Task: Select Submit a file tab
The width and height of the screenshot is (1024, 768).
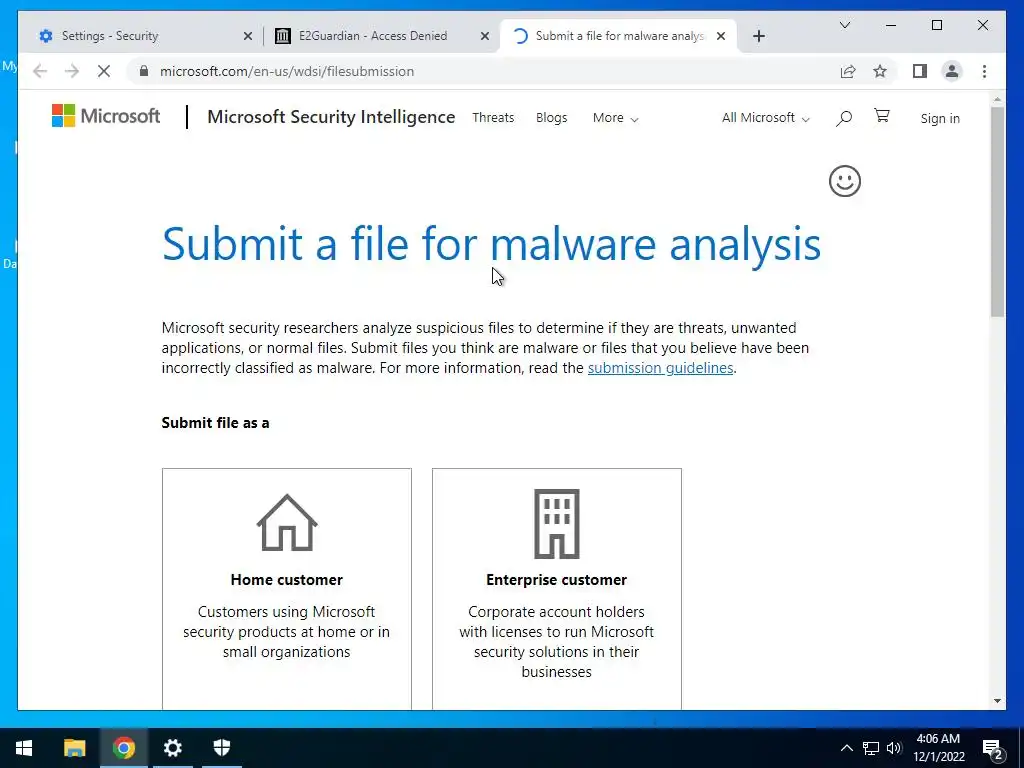Action: [x=618, y=36]
